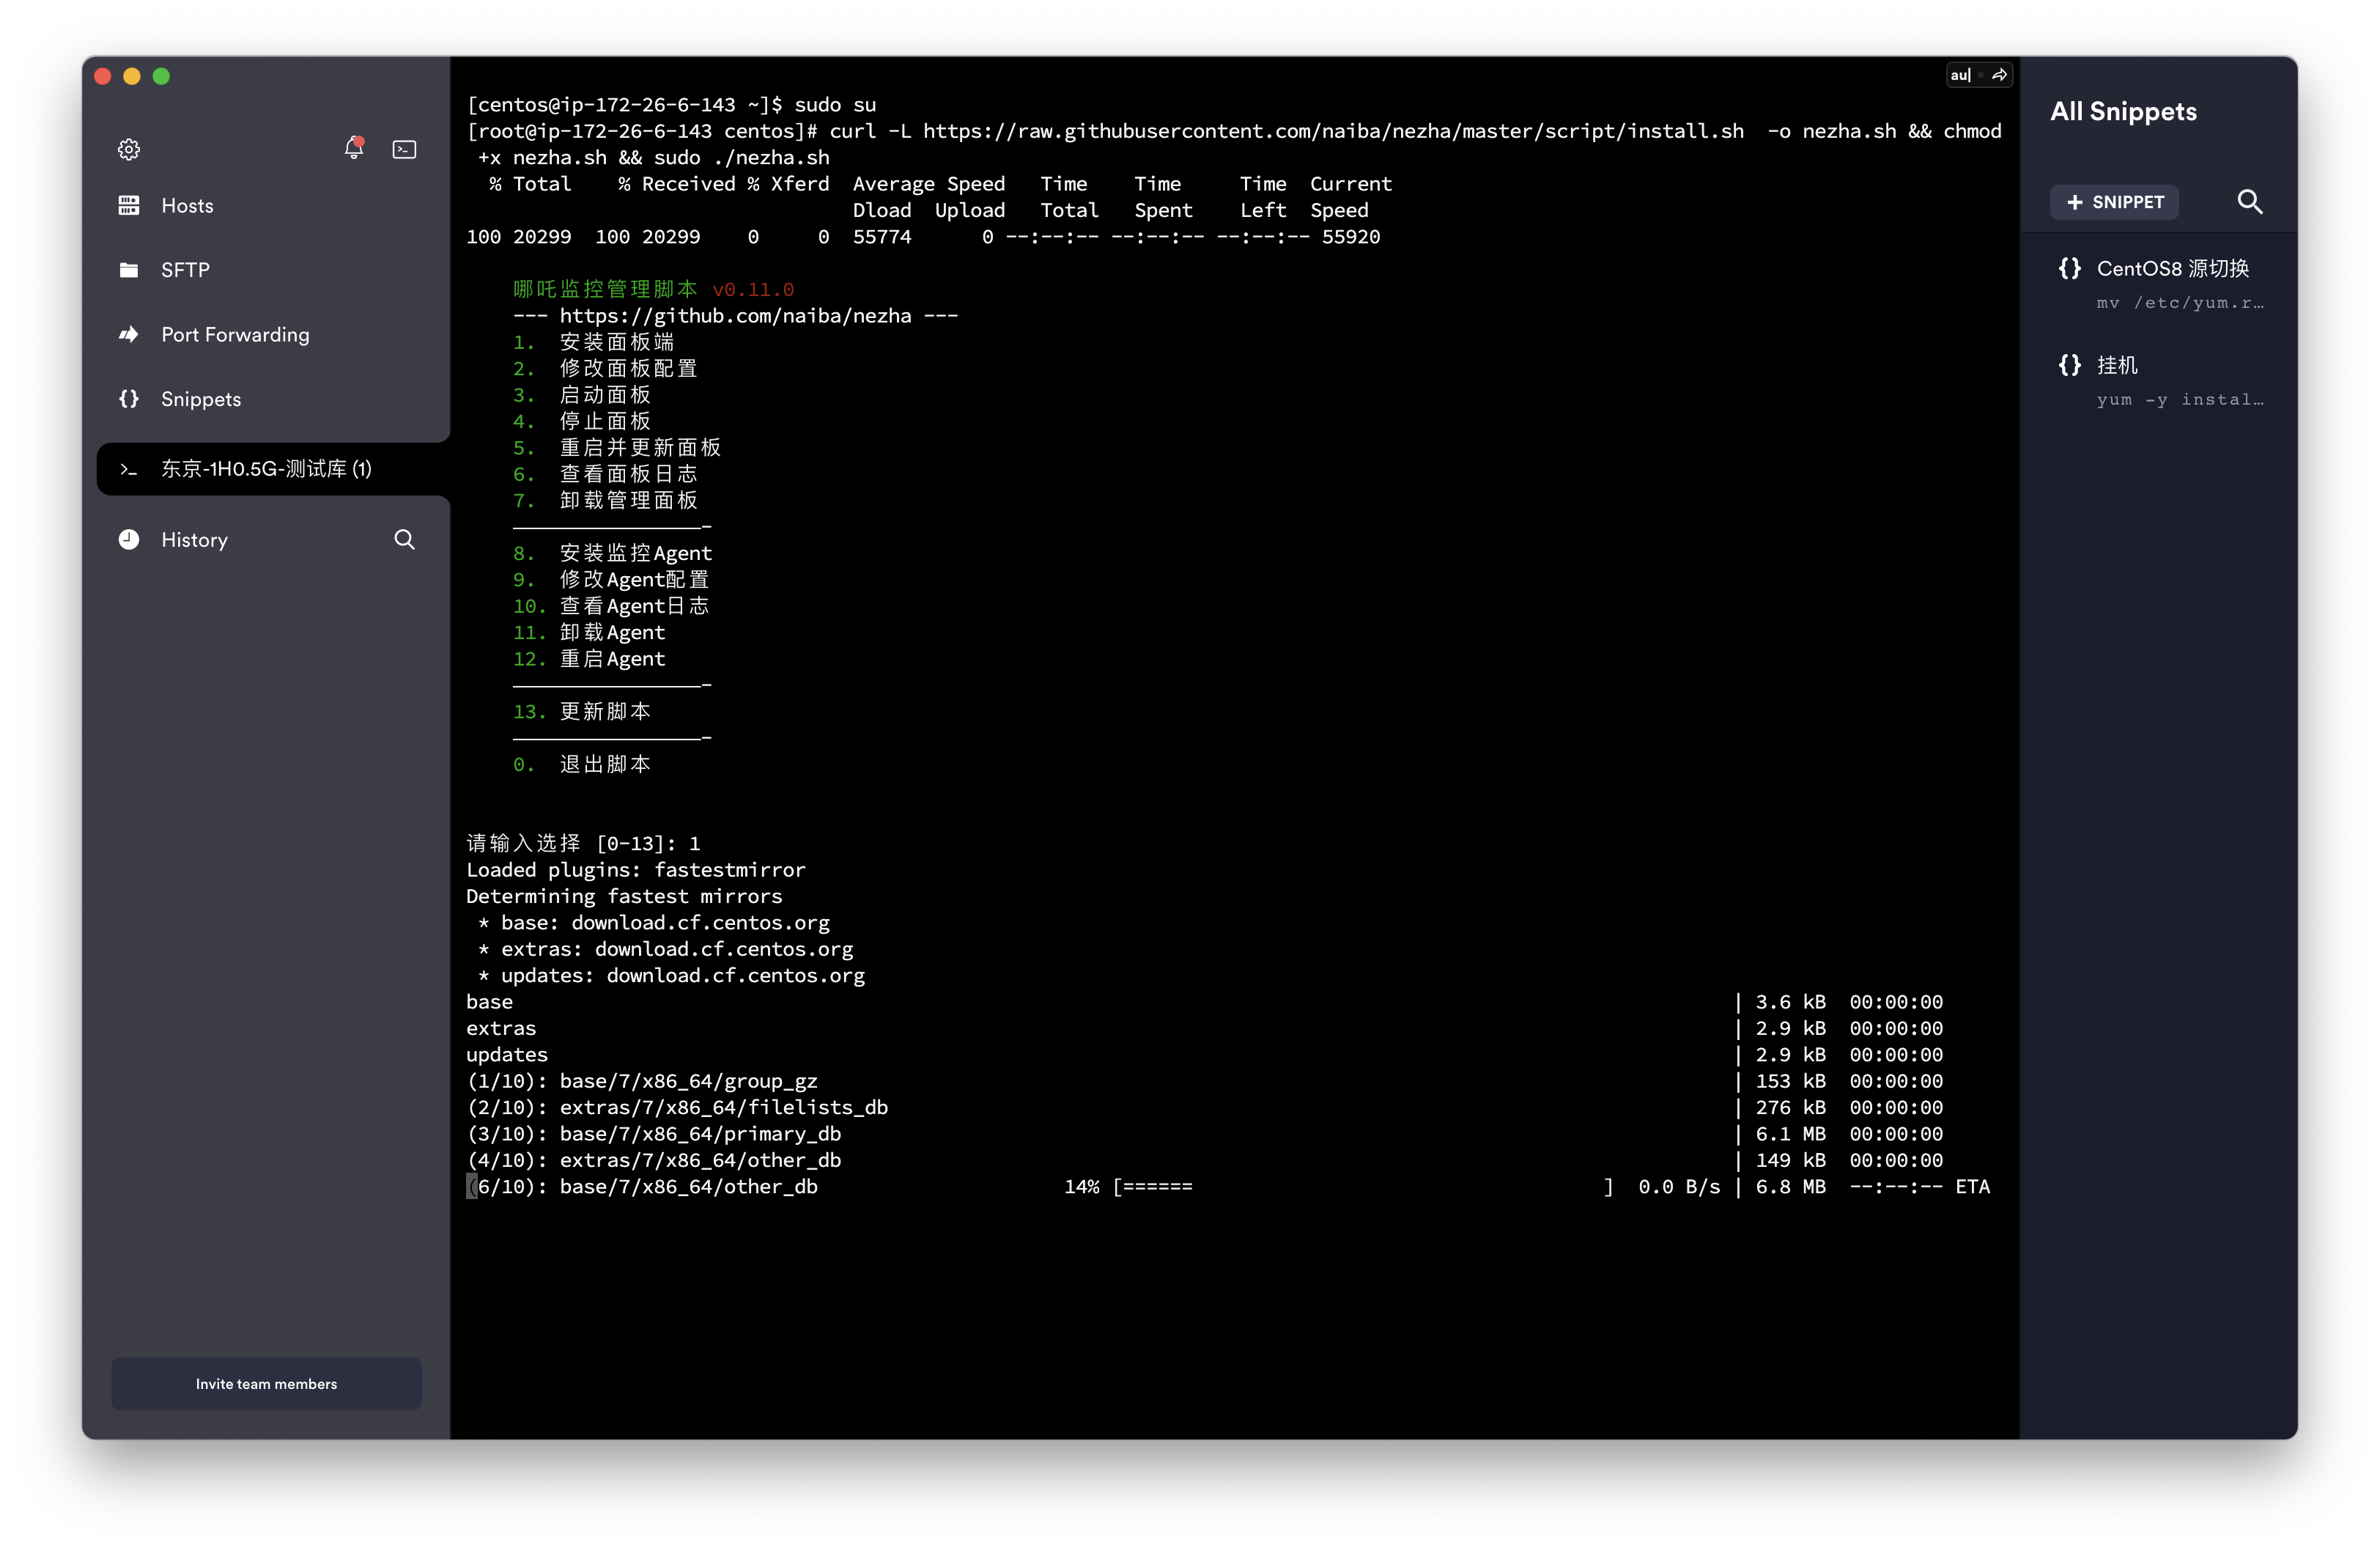The height and width of the screenshot is (1548, 2380).
Task: Click the '请输入选择 [0-13]: 1' prompt line
Action: (x=583, y=844)
